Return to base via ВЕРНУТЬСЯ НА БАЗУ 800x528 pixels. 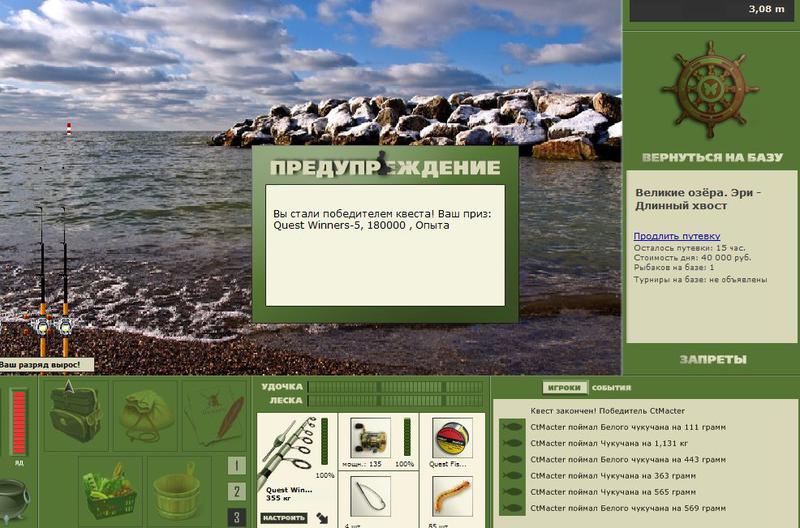[712, 157]
